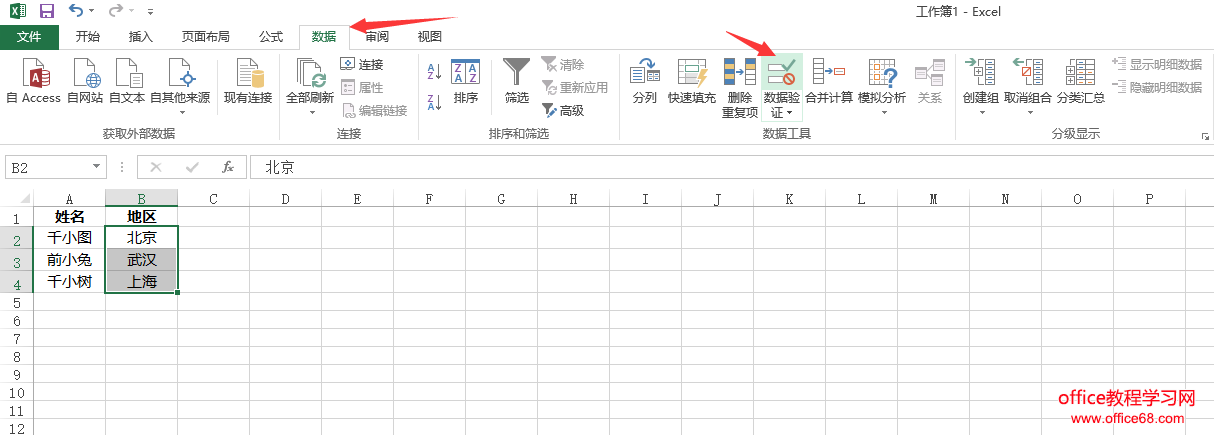Open the 分级显示 dialog launcher
Viewport: 1214px width, 435px height.
[1204, 135]
